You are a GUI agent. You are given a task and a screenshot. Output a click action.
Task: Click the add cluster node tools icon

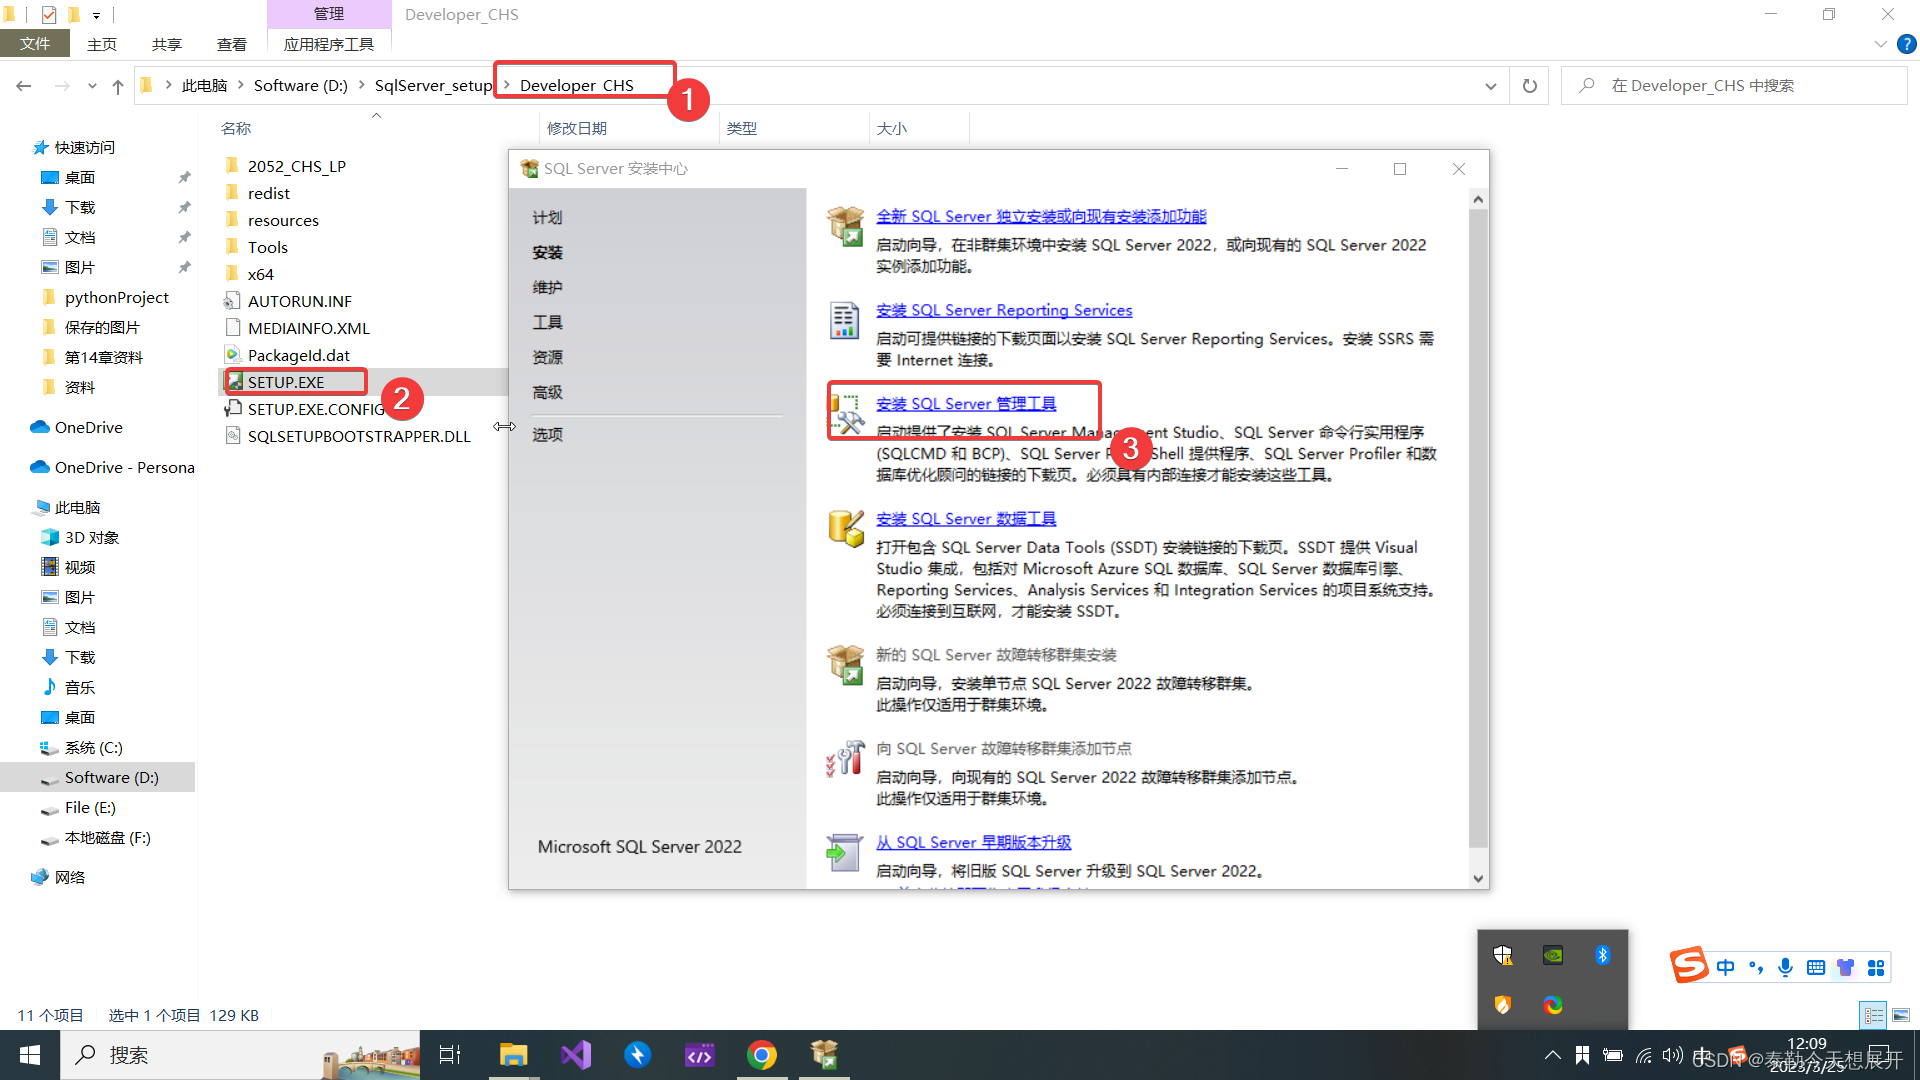click(845, 759)
